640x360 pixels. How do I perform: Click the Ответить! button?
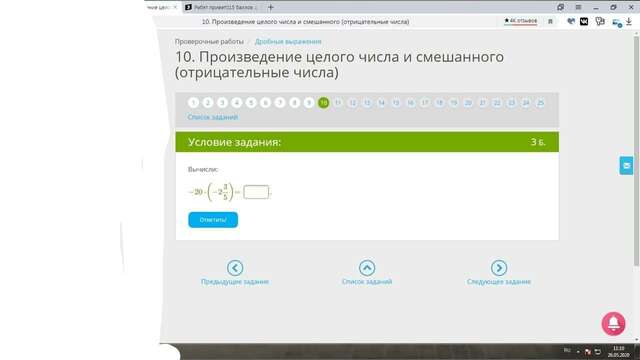[213, 220]
